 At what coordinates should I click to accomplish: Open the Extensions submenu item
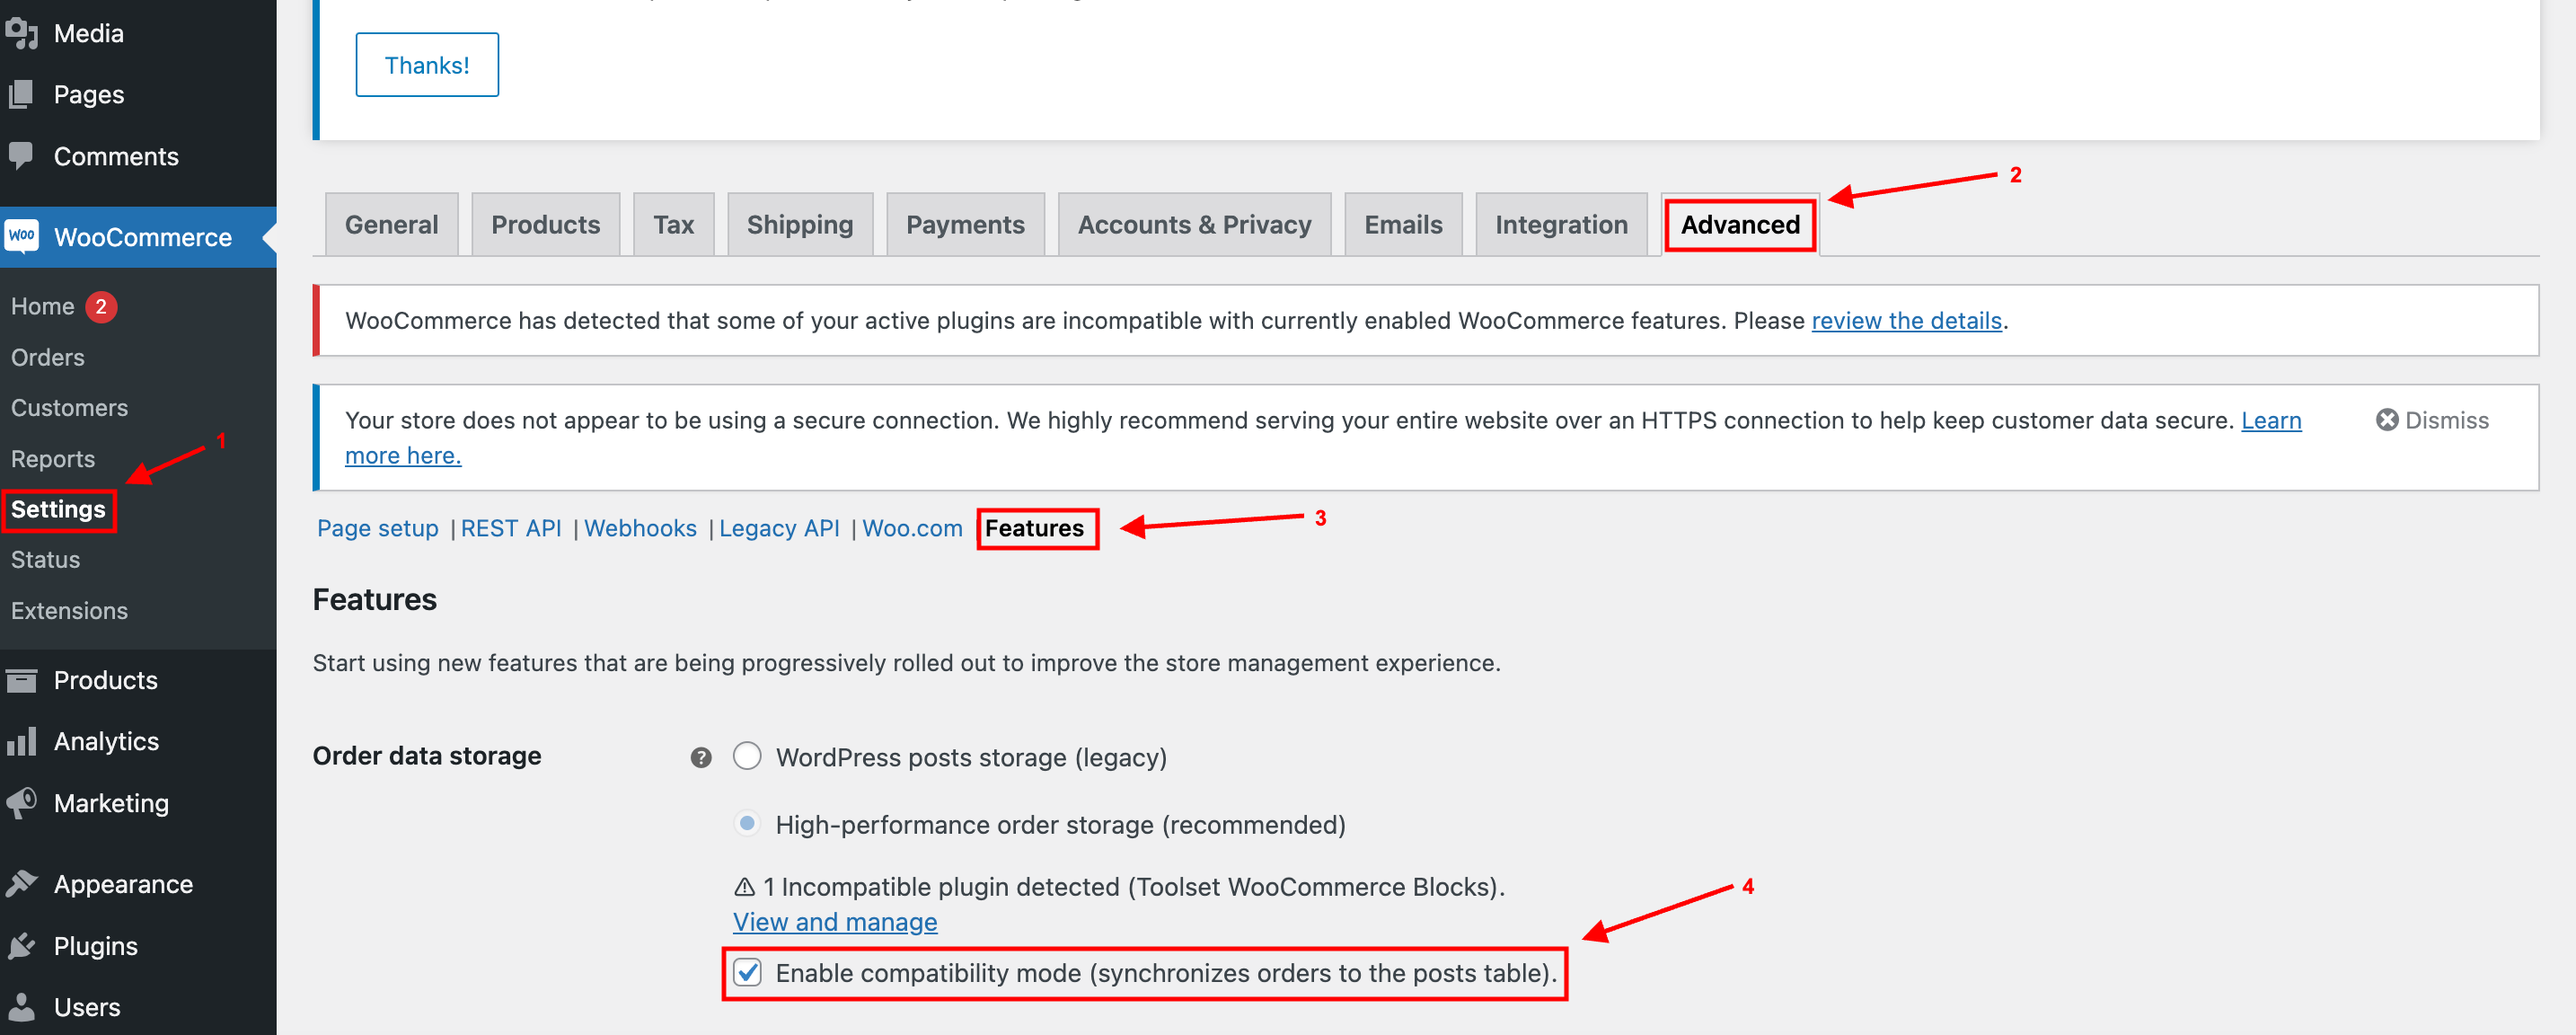[69, 611]
